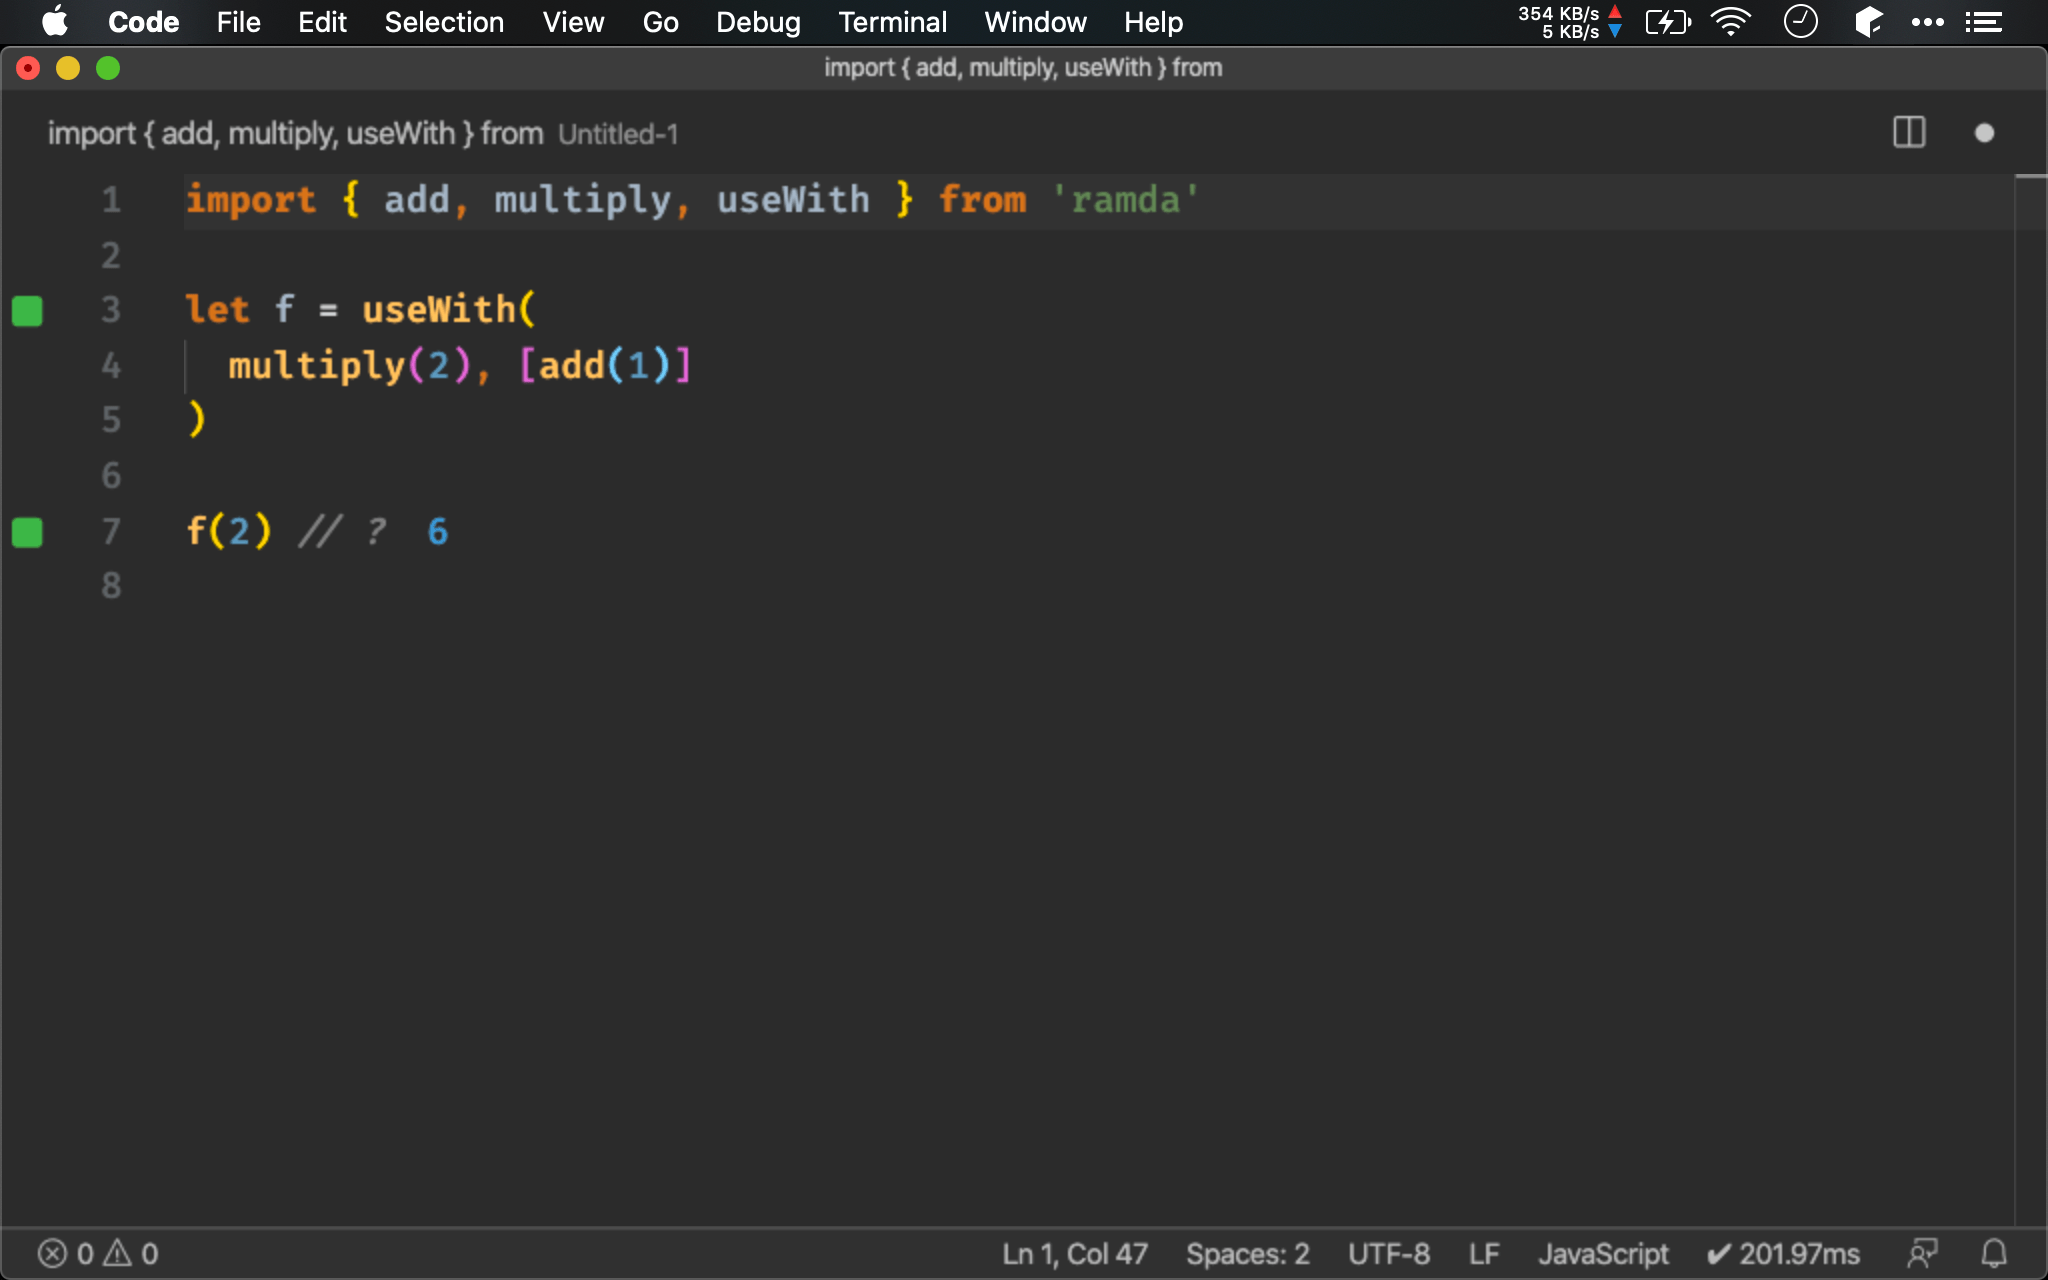Click the Split Editor icon
The height and width of the screenshot is (1280, 2048).
[1909, 133]
